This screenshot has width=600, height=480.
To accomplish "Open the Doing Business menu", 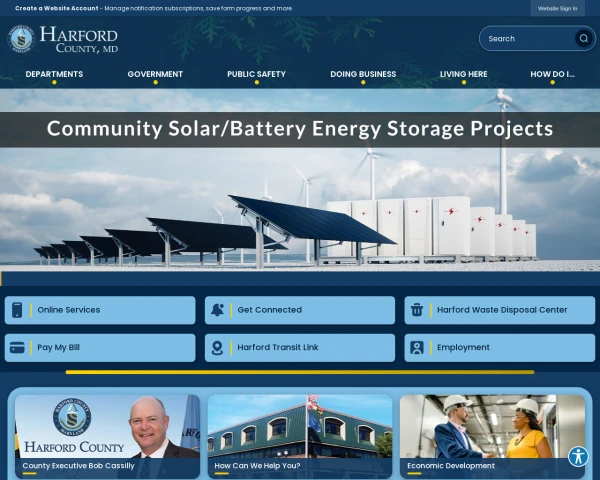I will pos(363,74).
